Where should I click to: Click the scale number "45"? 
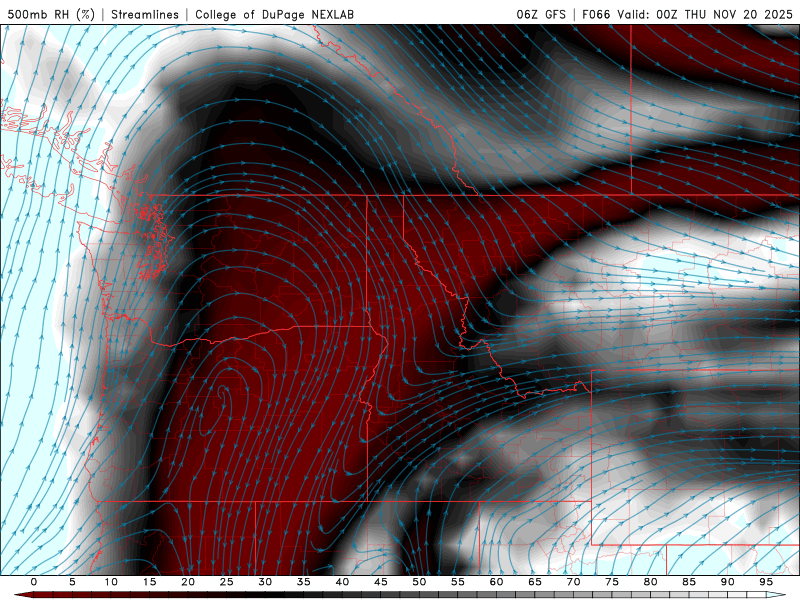click(x=381, y=582)
